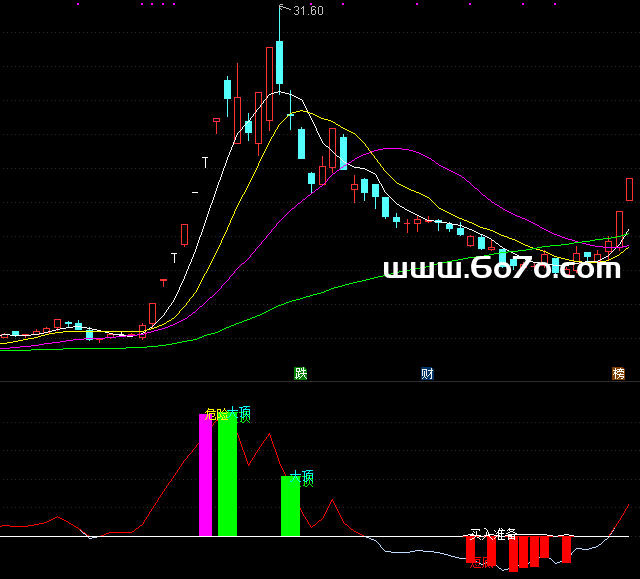Viewport: 640px width, 579px height.
Task: Click the last red candlestick on right
Action: point(630,189)
